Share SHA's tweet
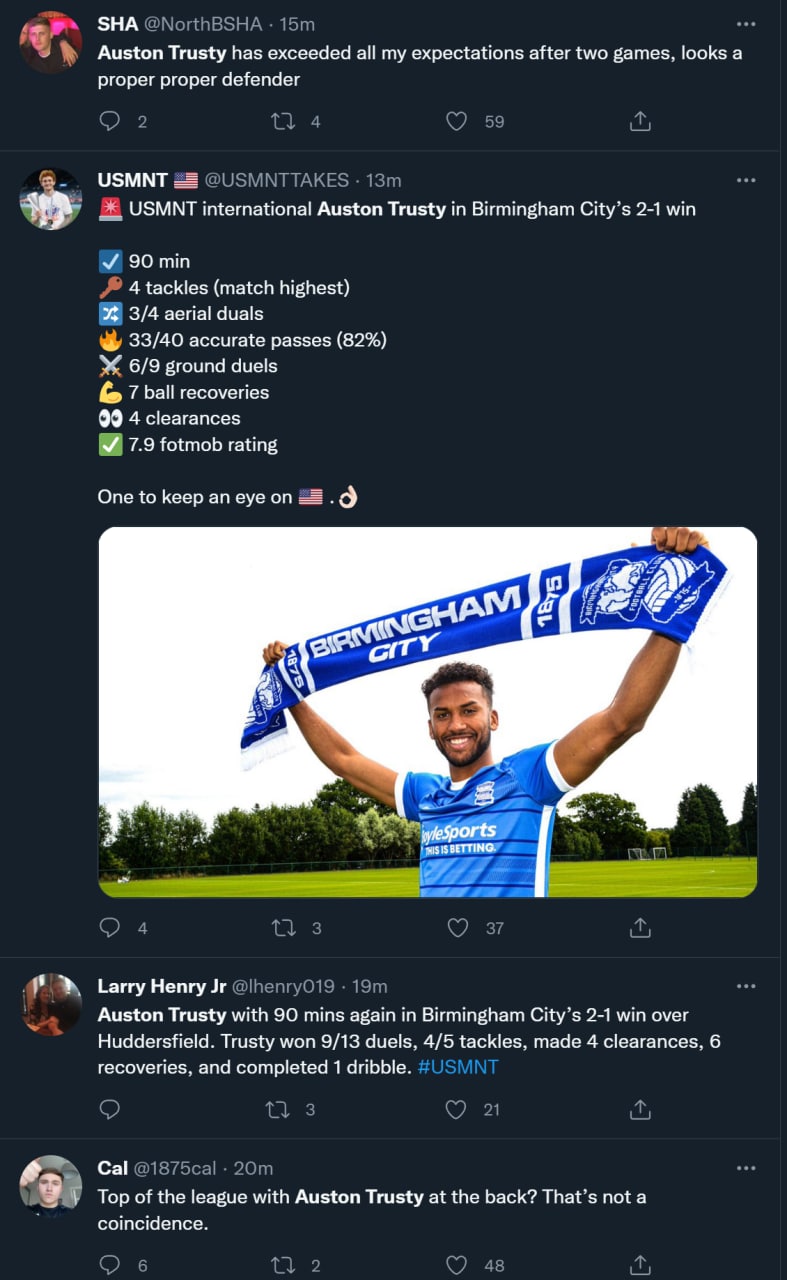787x1280 pixels. click(x=640, y=122)
